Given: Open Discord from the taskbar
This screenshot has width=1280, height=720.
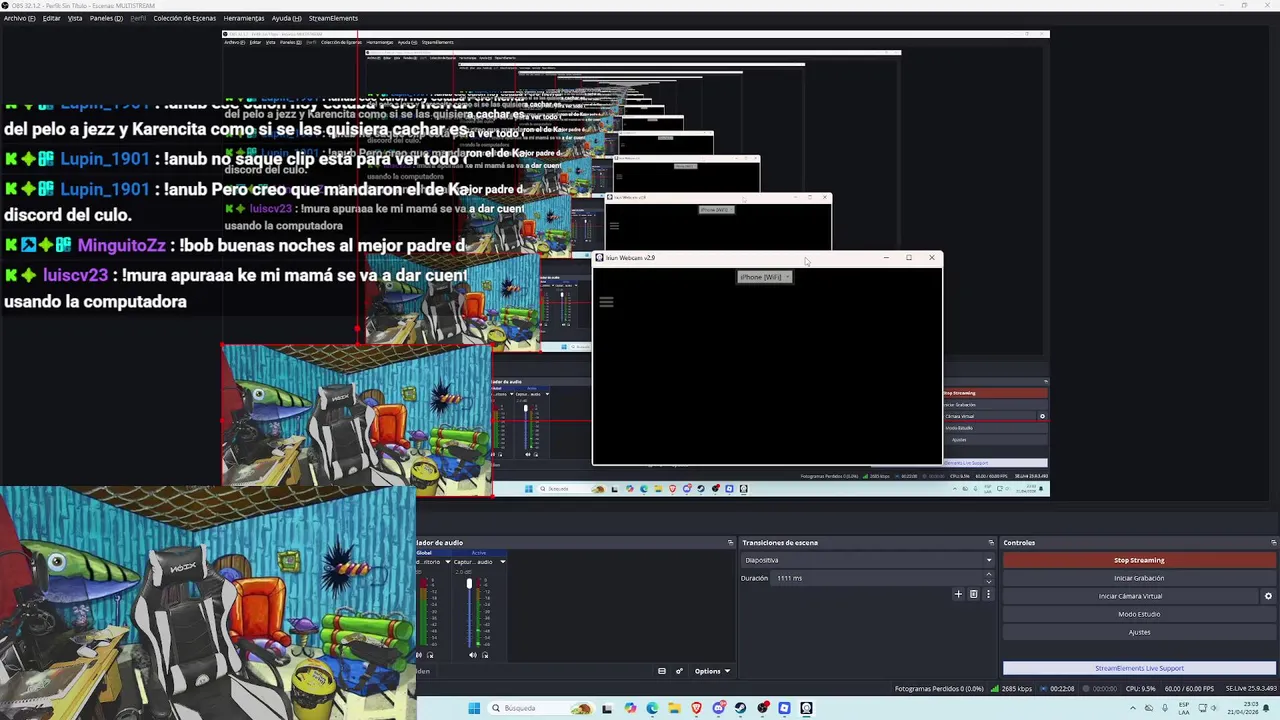Looking at the screenshot, I should tap(719, 708).
